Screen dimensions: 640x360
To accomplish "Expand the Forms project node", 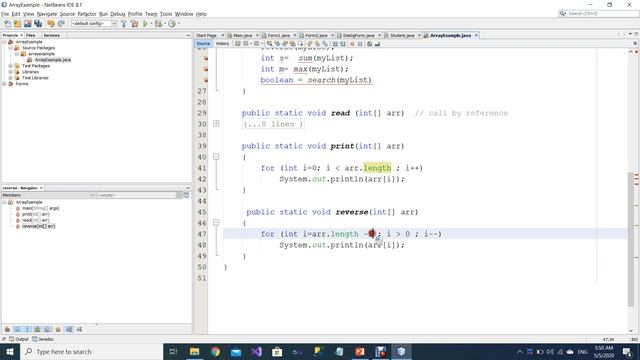I will click(4, 84).
